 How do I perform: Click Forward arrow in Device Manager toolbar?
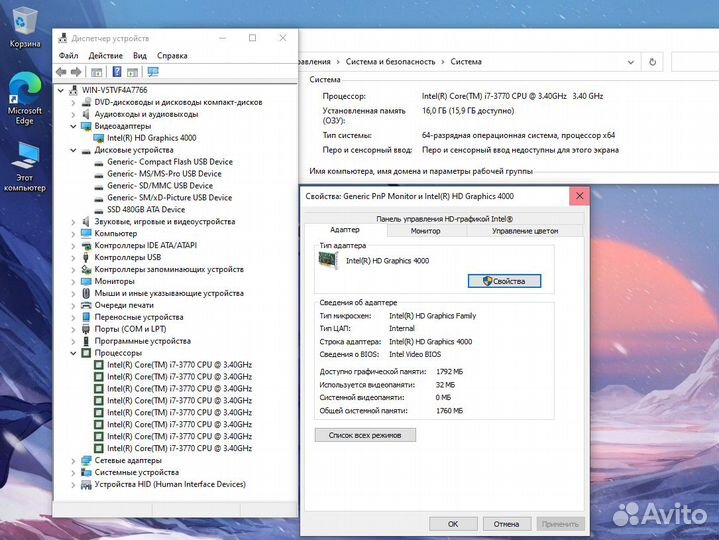click(x=76, y=72)
